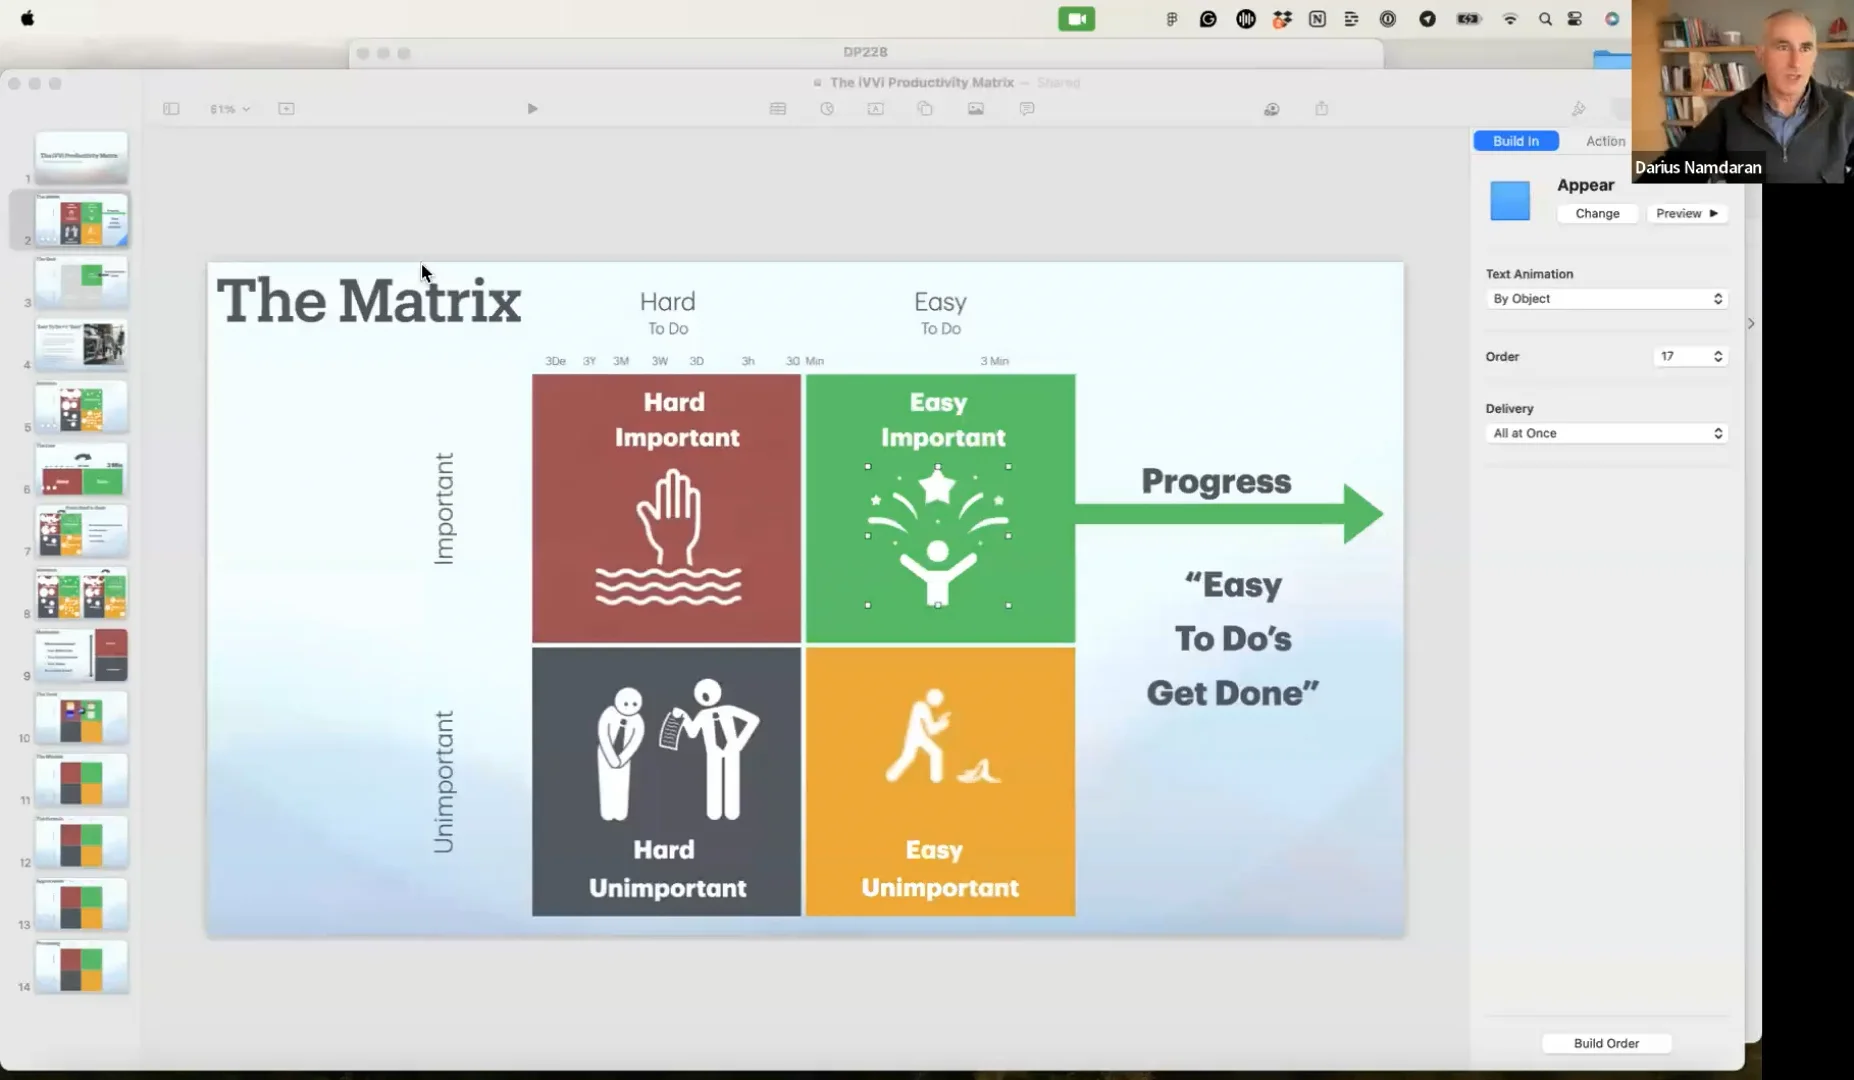The width and height of the screenshot is (1854, 1080).
Task: Open the 61% zoom dropdown
Action: point(227,108)
